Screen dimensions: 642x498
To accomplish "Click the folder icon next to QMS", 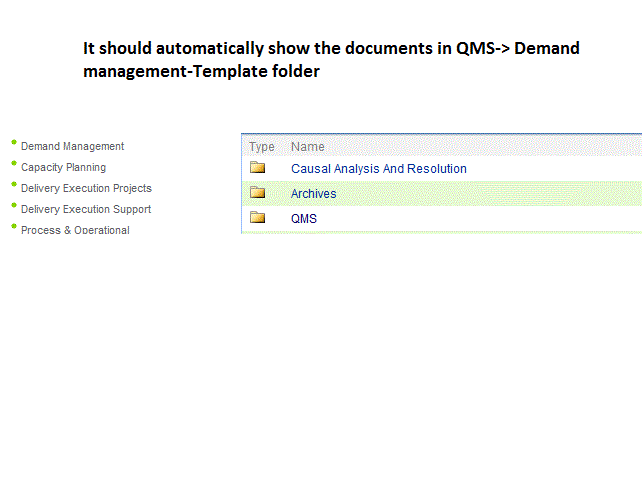I will click(x=258, y=217).
